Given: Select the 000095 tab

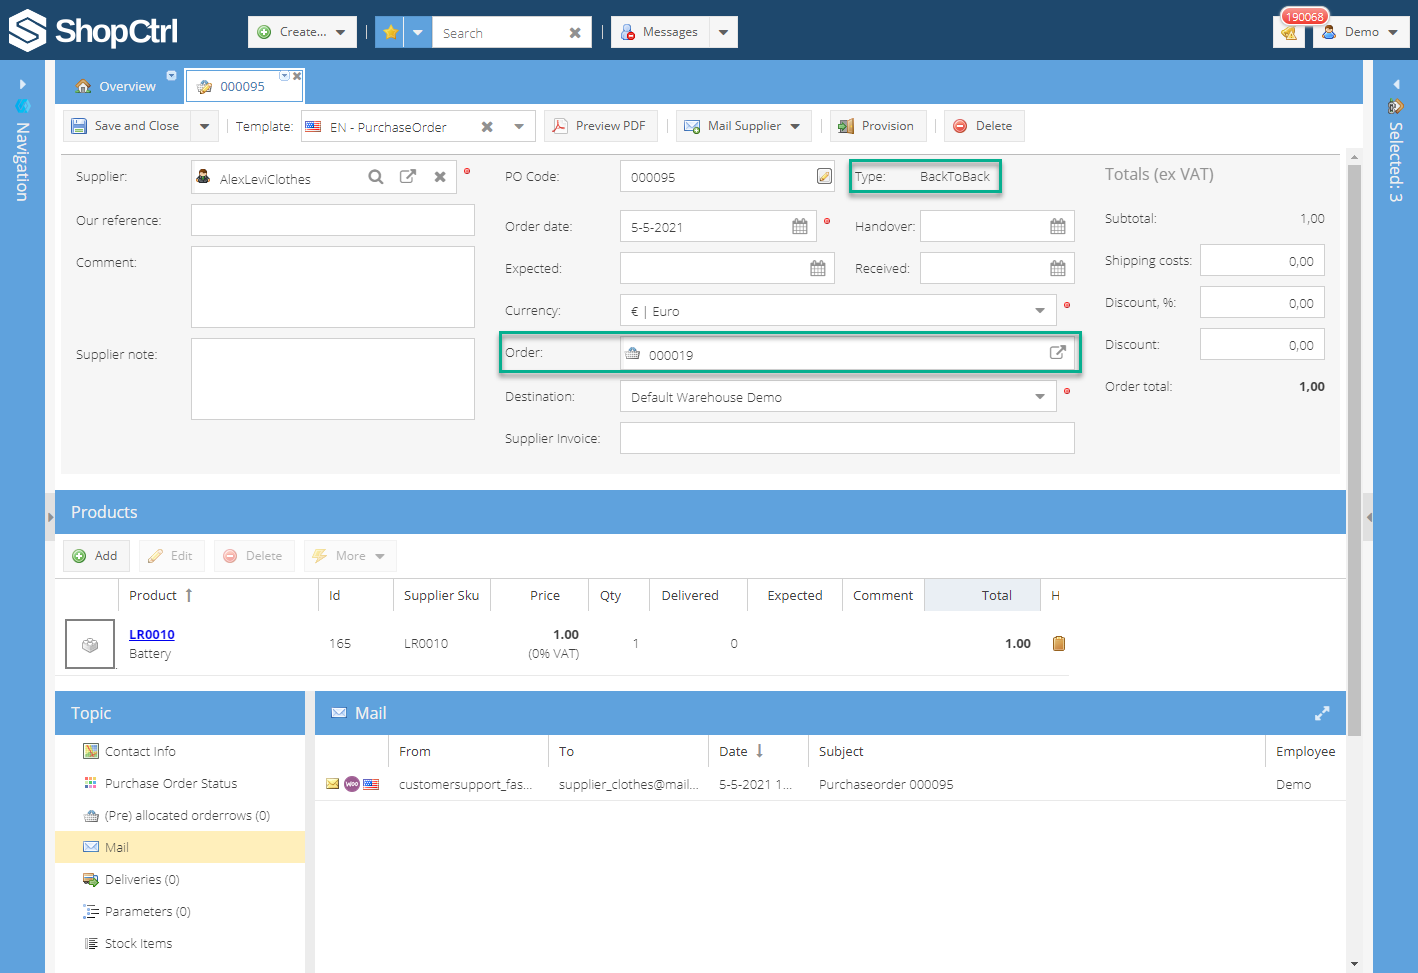Looking at the screenshot, I should point(243,87).
